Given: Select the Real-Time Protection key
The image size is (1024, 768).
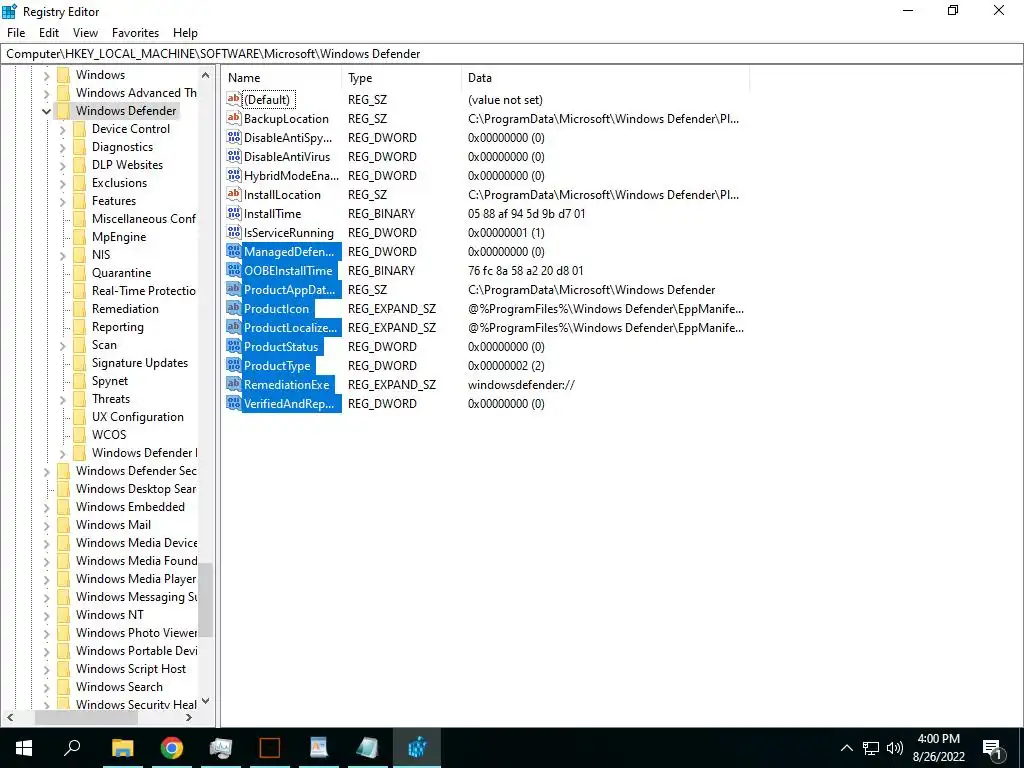Looking at the screenshot, I should click(x=144, y=291).
